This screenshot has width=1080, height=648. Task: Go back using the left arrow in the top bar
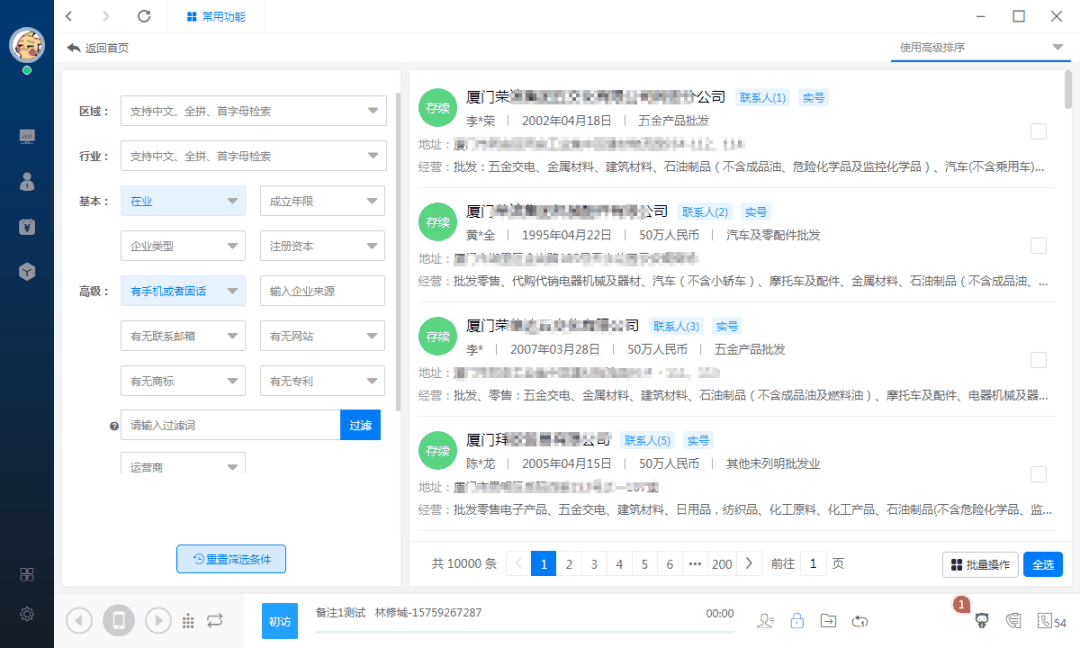tap(69, 16)
